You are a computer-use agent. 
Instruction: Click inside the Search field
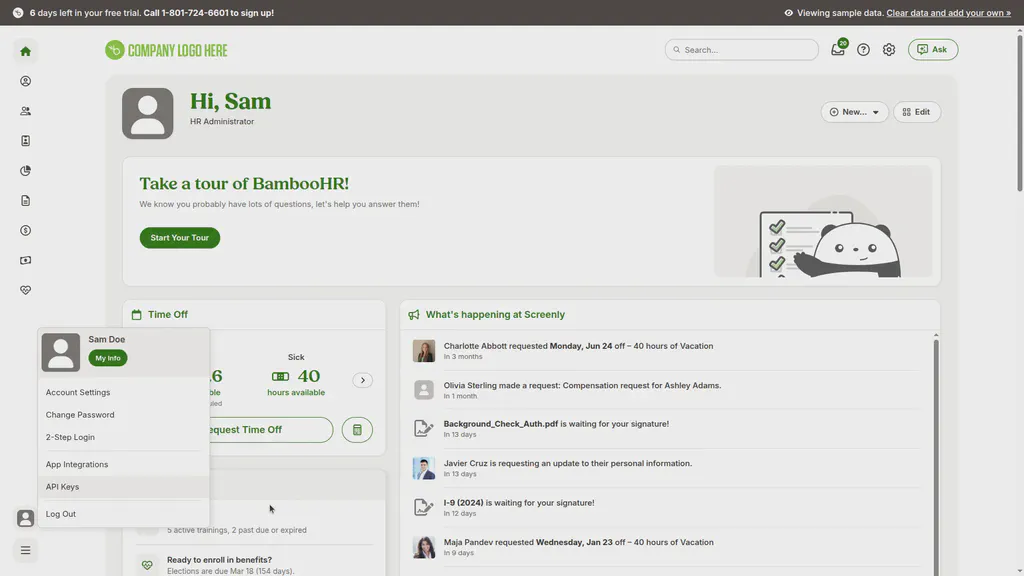coord(741,48)
